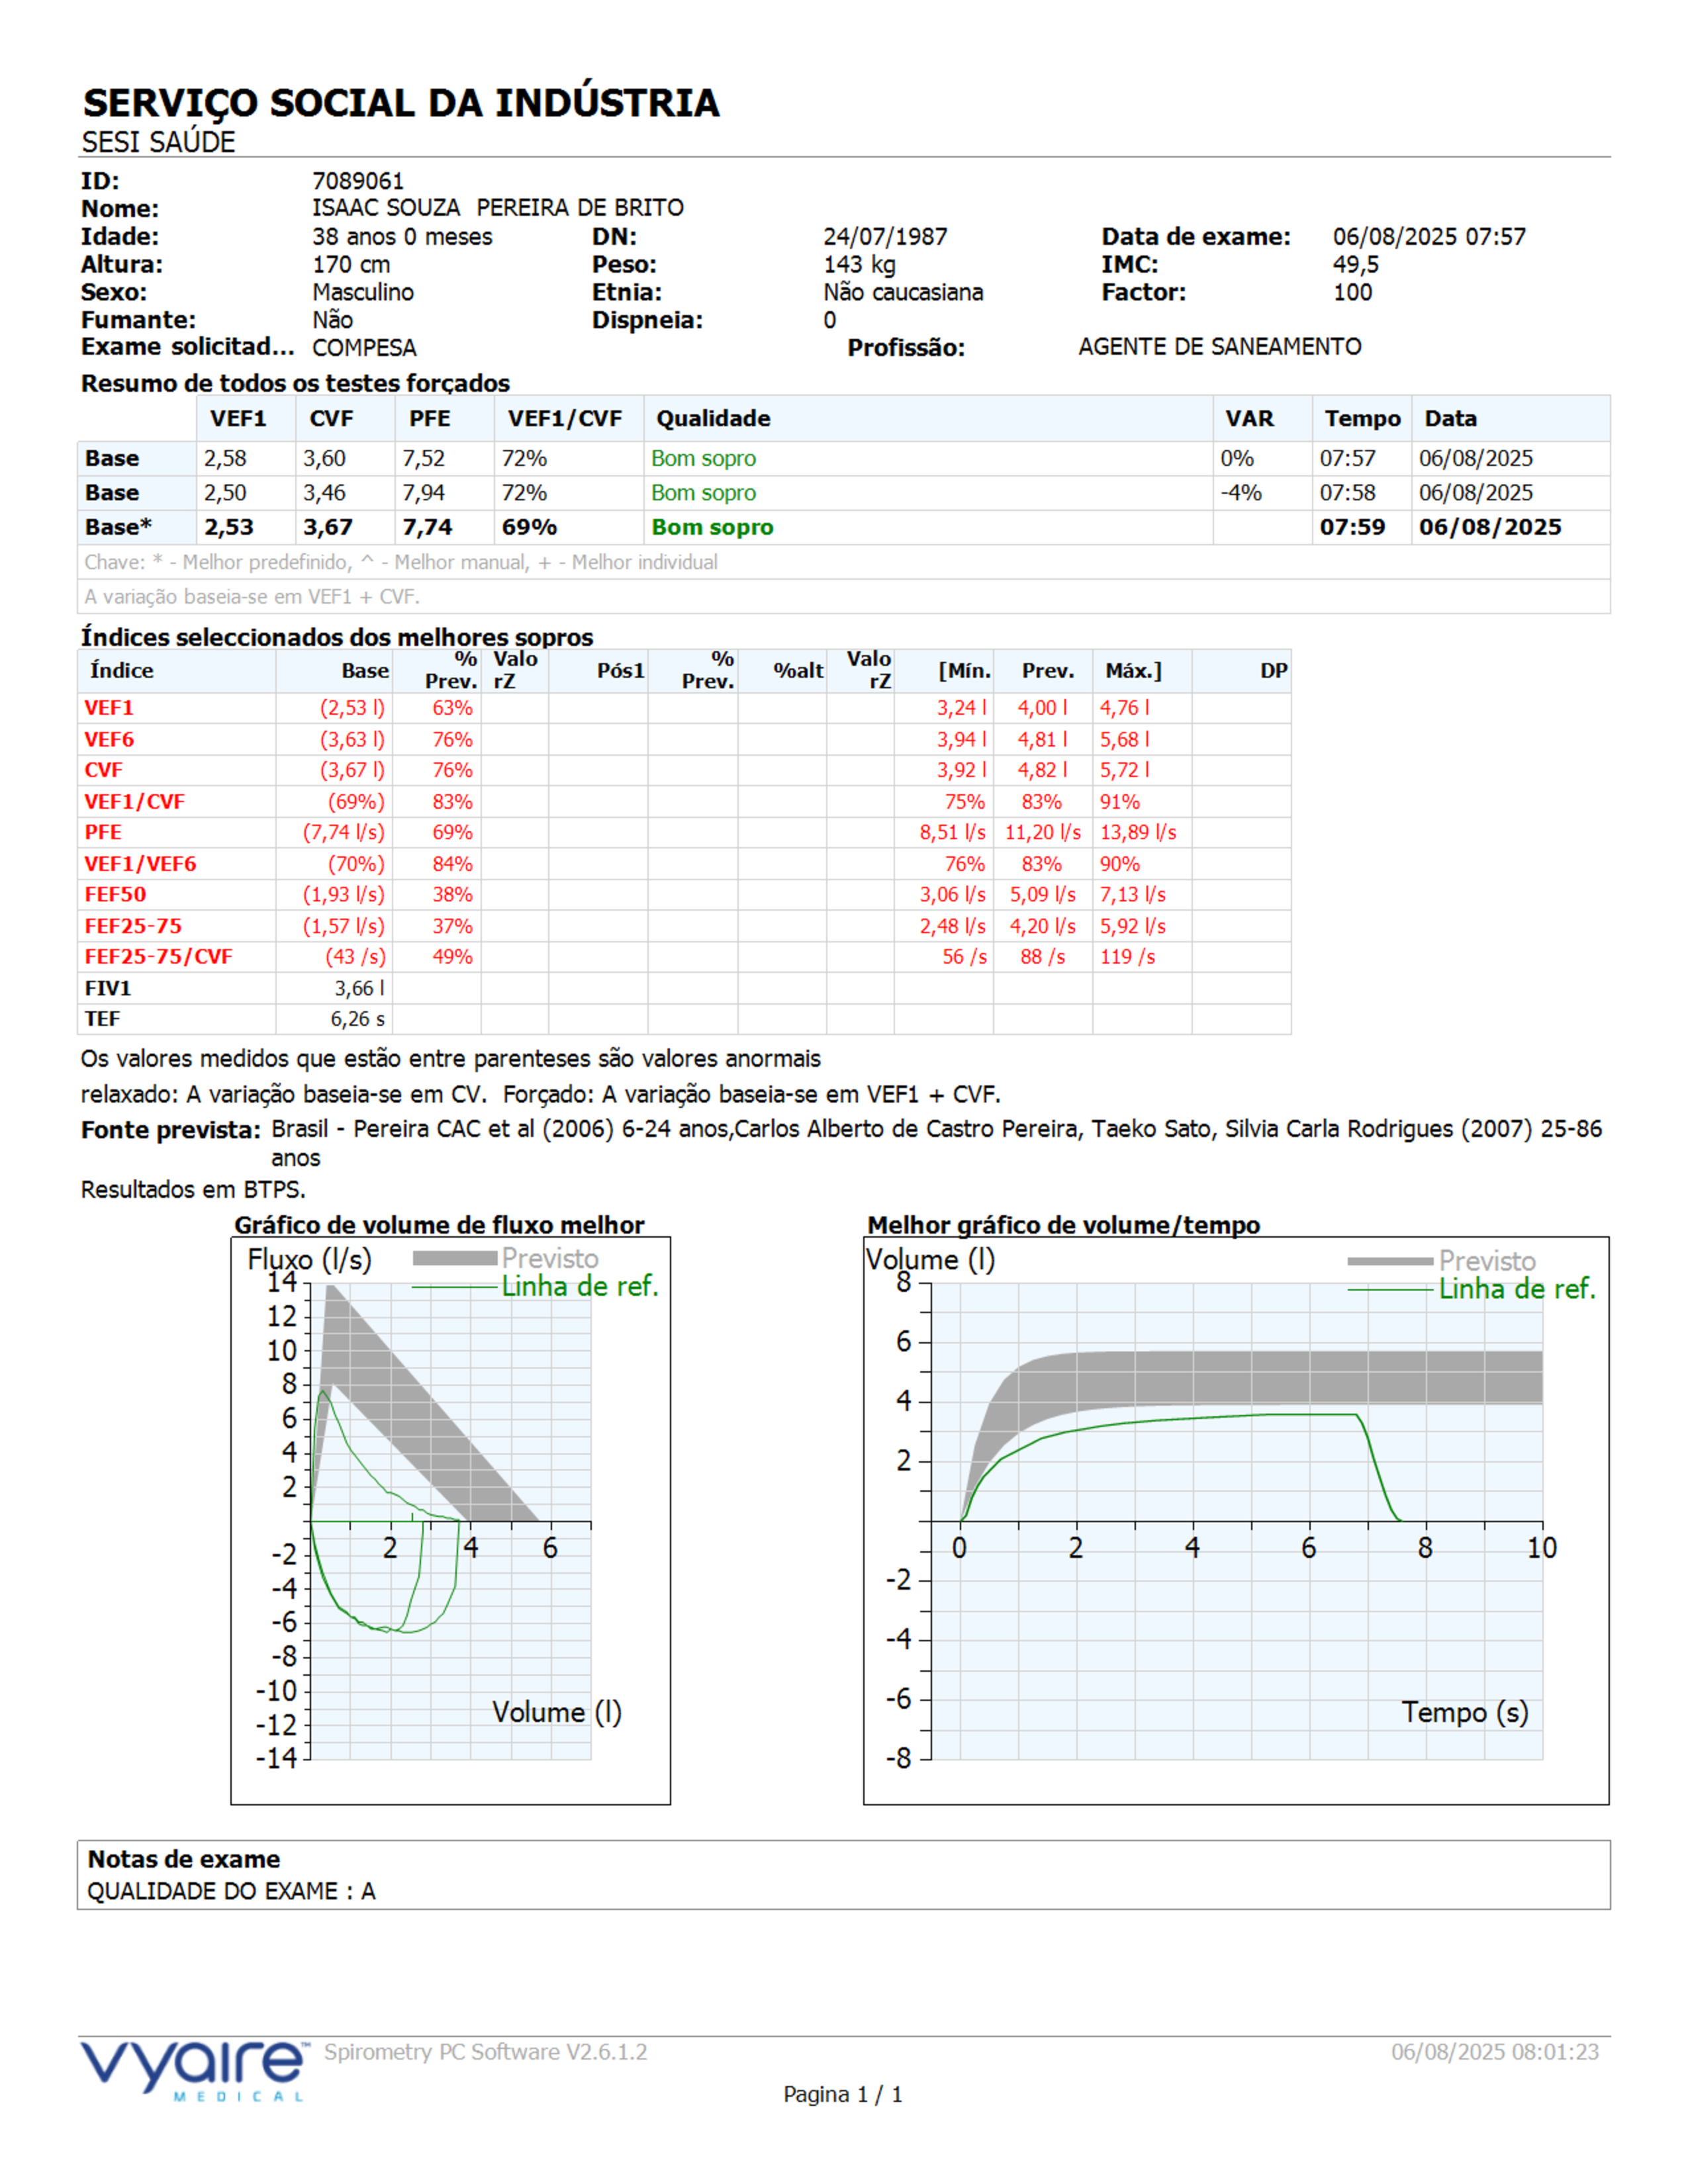Select the Fonte prevista label
Image resolution: width=1688 pixels, height=2184 pixels.
coord(170,1131)
